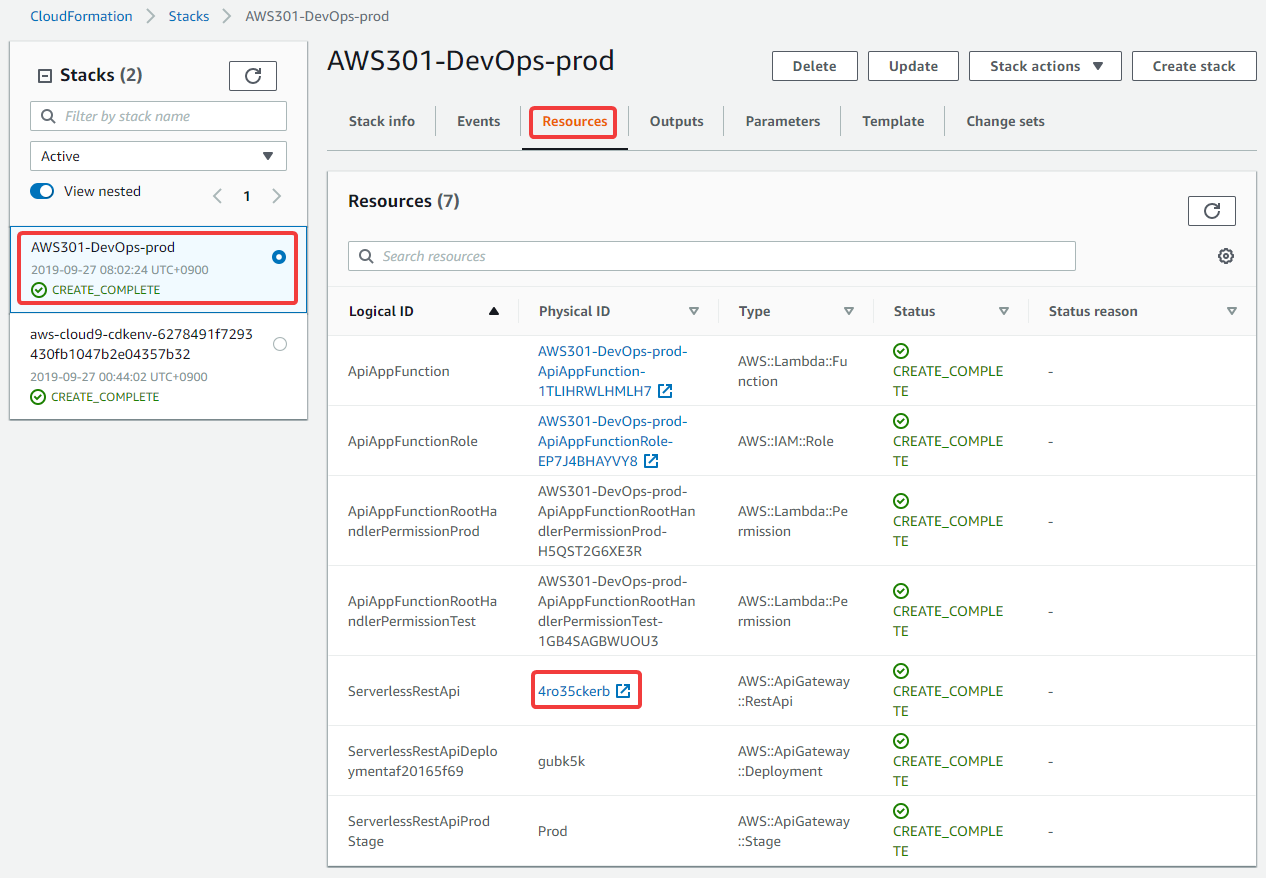This screenshot has height=878, width=1266.
Task: Go to previous stacks page
Action: [x=217, y=196]
